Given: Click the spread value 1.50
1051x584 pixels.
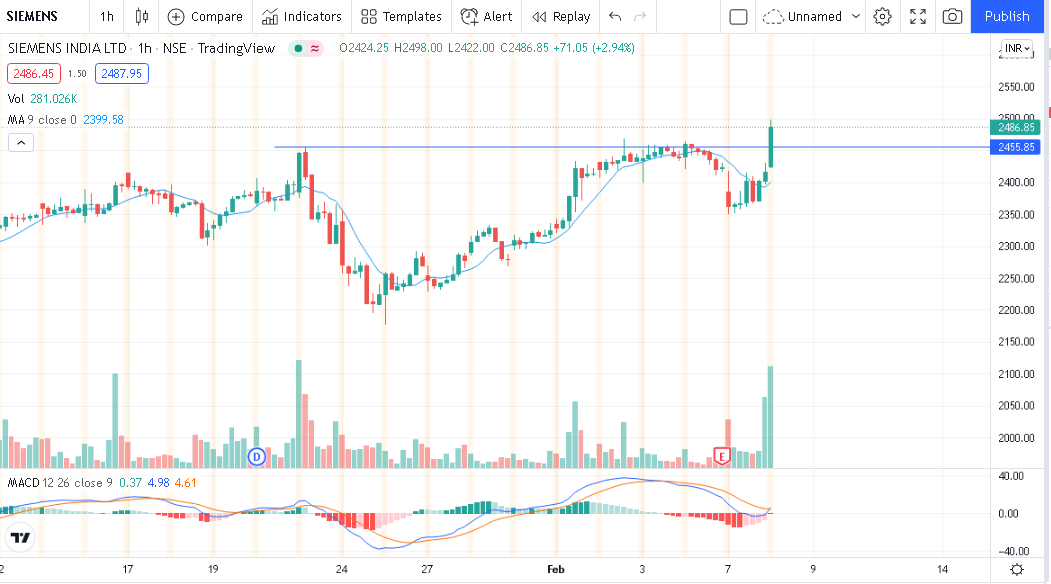Looking at the screenshot, I should pos(77,74).
